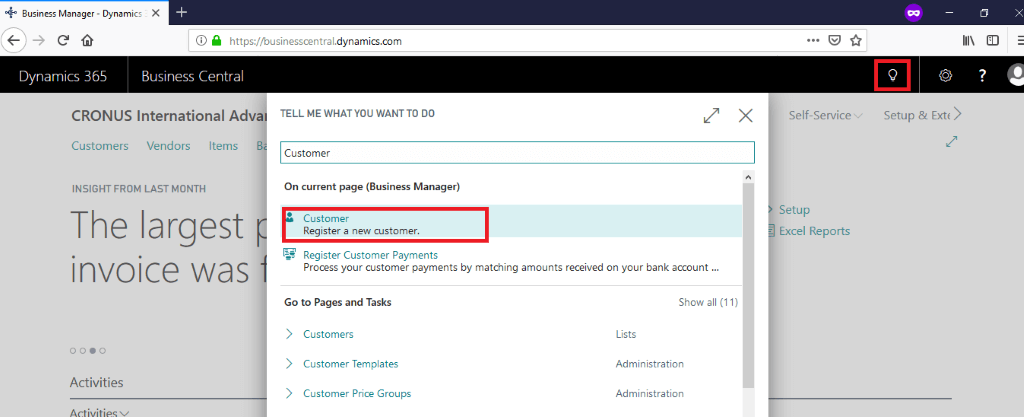Select the third insight carousel dot
This screenshot has height=417, width=1024.
pos(93,350)
